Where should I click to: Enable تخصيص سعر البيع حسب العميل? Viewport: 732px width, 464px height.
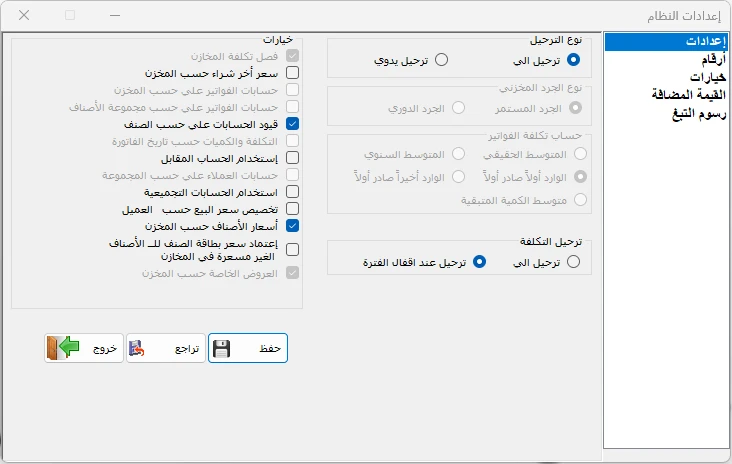pos(292,209)
